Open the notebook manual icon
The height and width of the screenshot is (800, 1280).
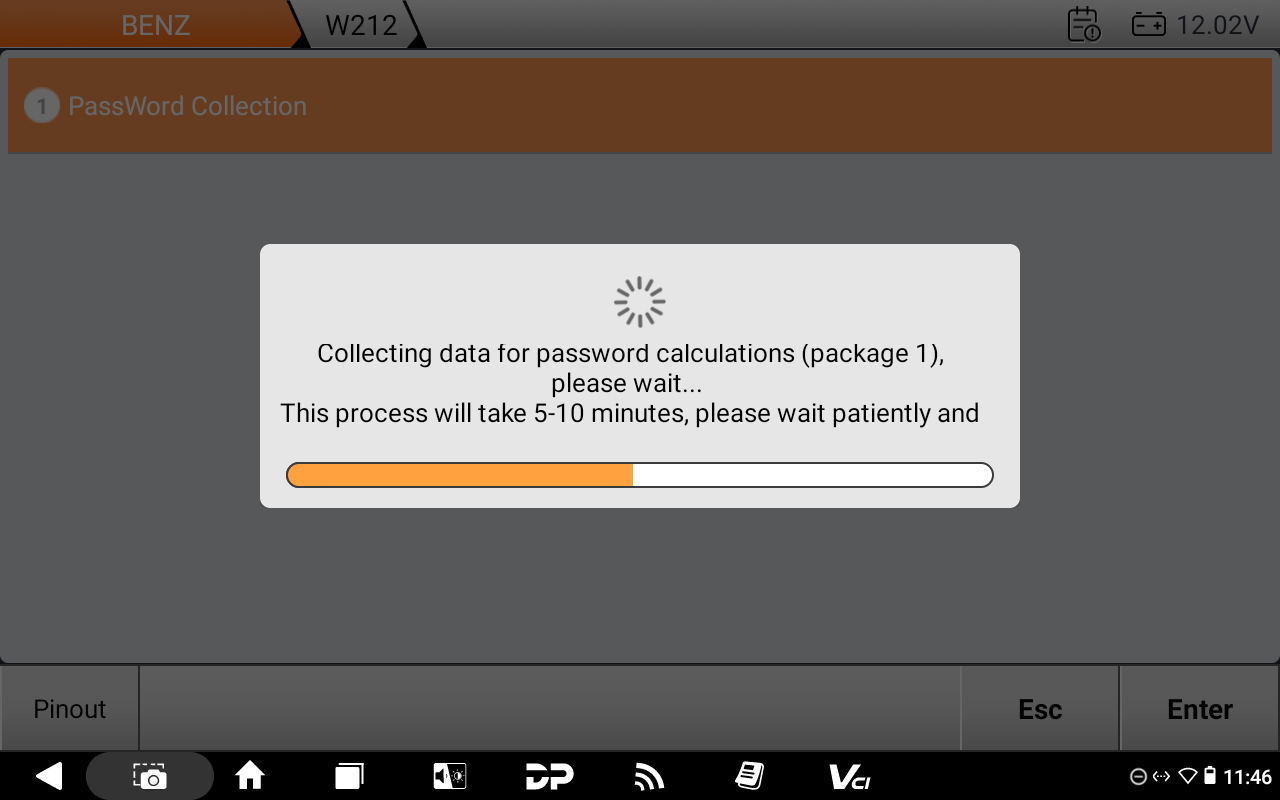coord(749,776)
